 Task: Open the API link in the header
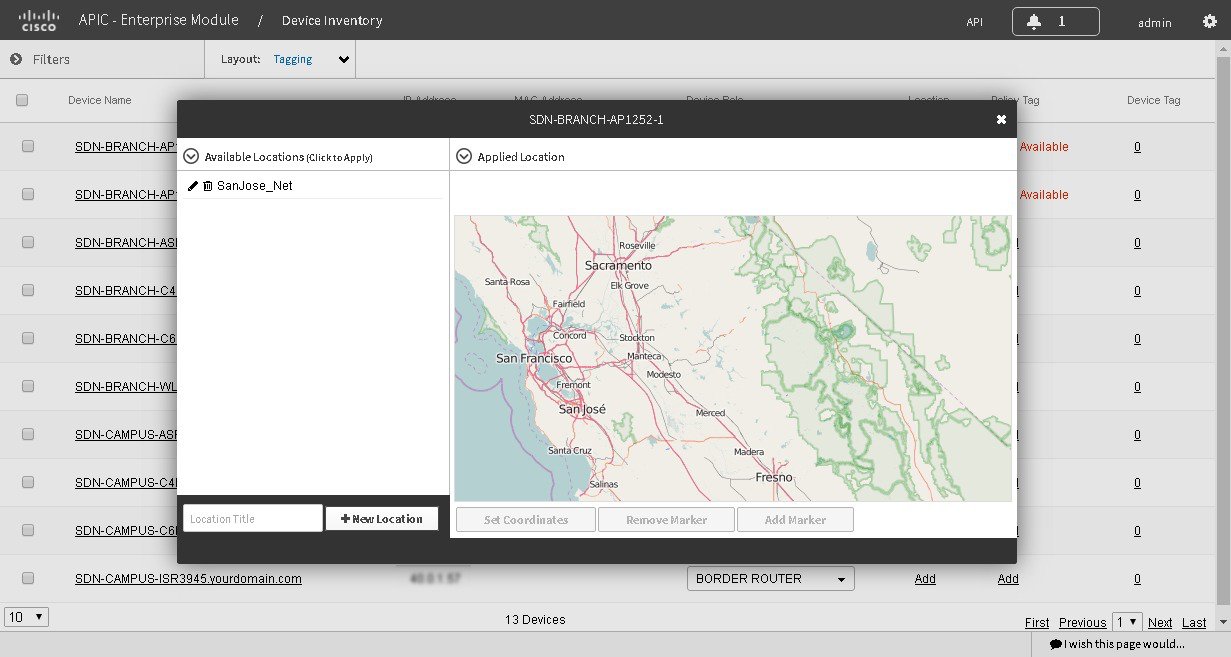click(974, 22)
